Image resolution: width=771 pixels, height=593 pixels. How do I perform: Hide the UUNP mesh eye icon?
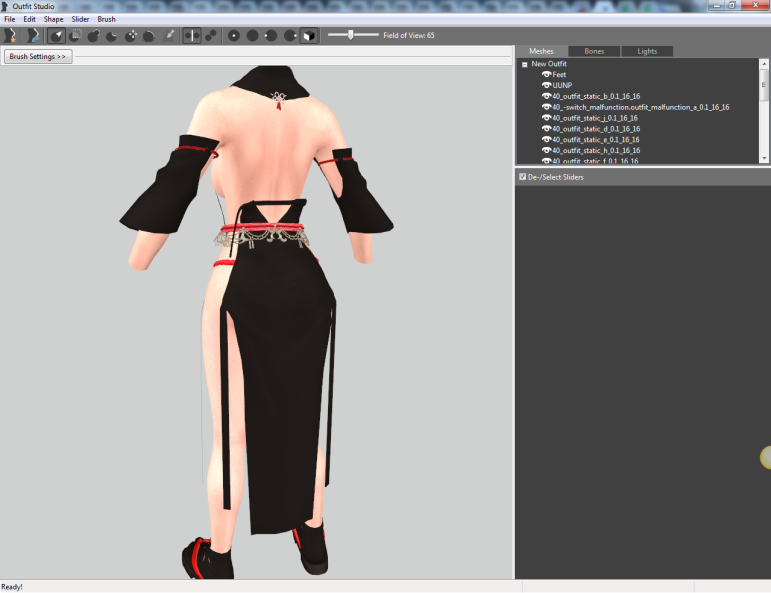[x=546, y=86]
